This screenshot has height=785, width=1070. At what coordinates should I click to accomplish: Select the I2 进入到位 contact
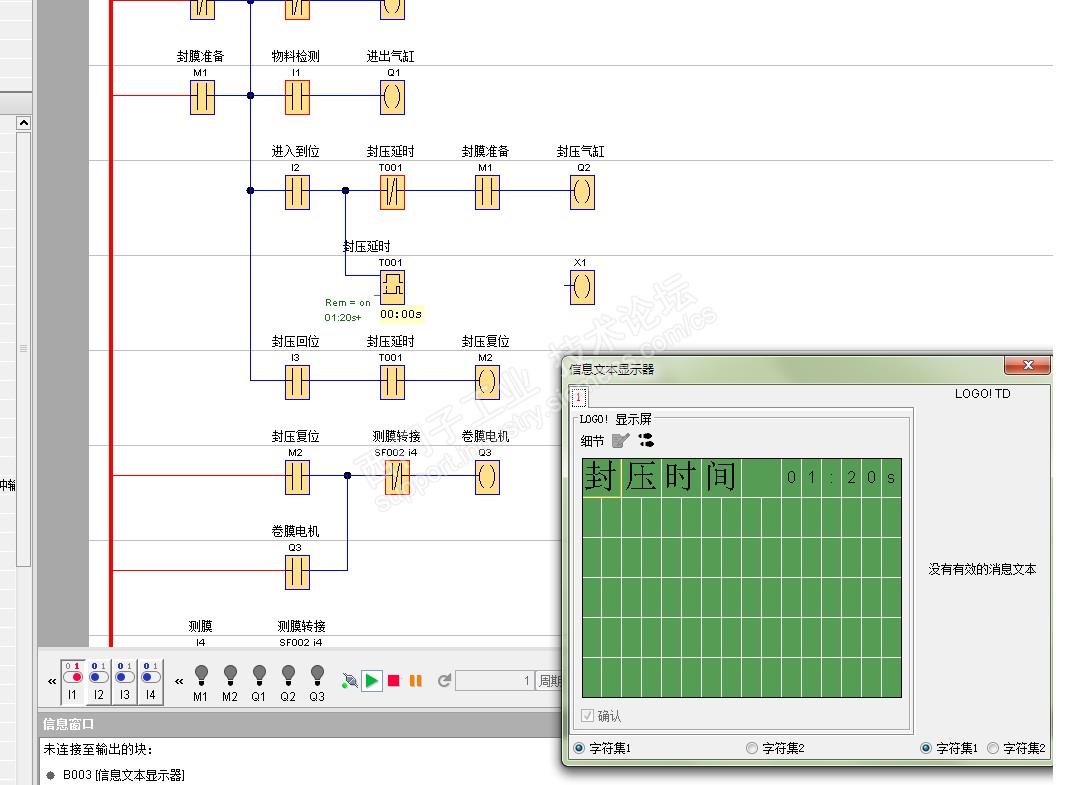coord(297,192)
